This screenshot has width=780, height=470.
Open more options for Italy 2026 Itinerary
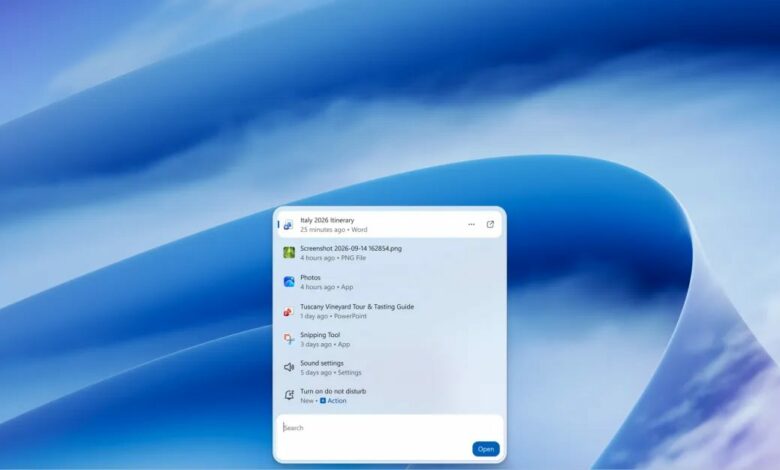(471, 225)
